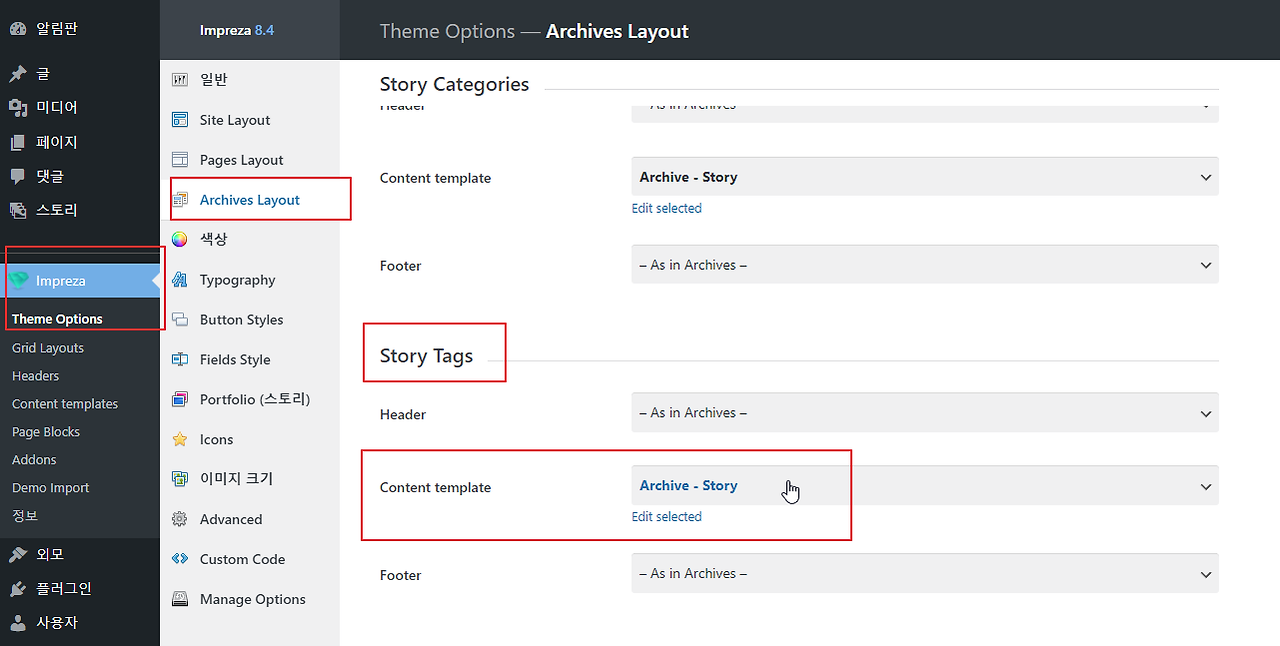Click Edit selected under Story Tags
The image size is (1280, 646).
(x=667, y=517)
